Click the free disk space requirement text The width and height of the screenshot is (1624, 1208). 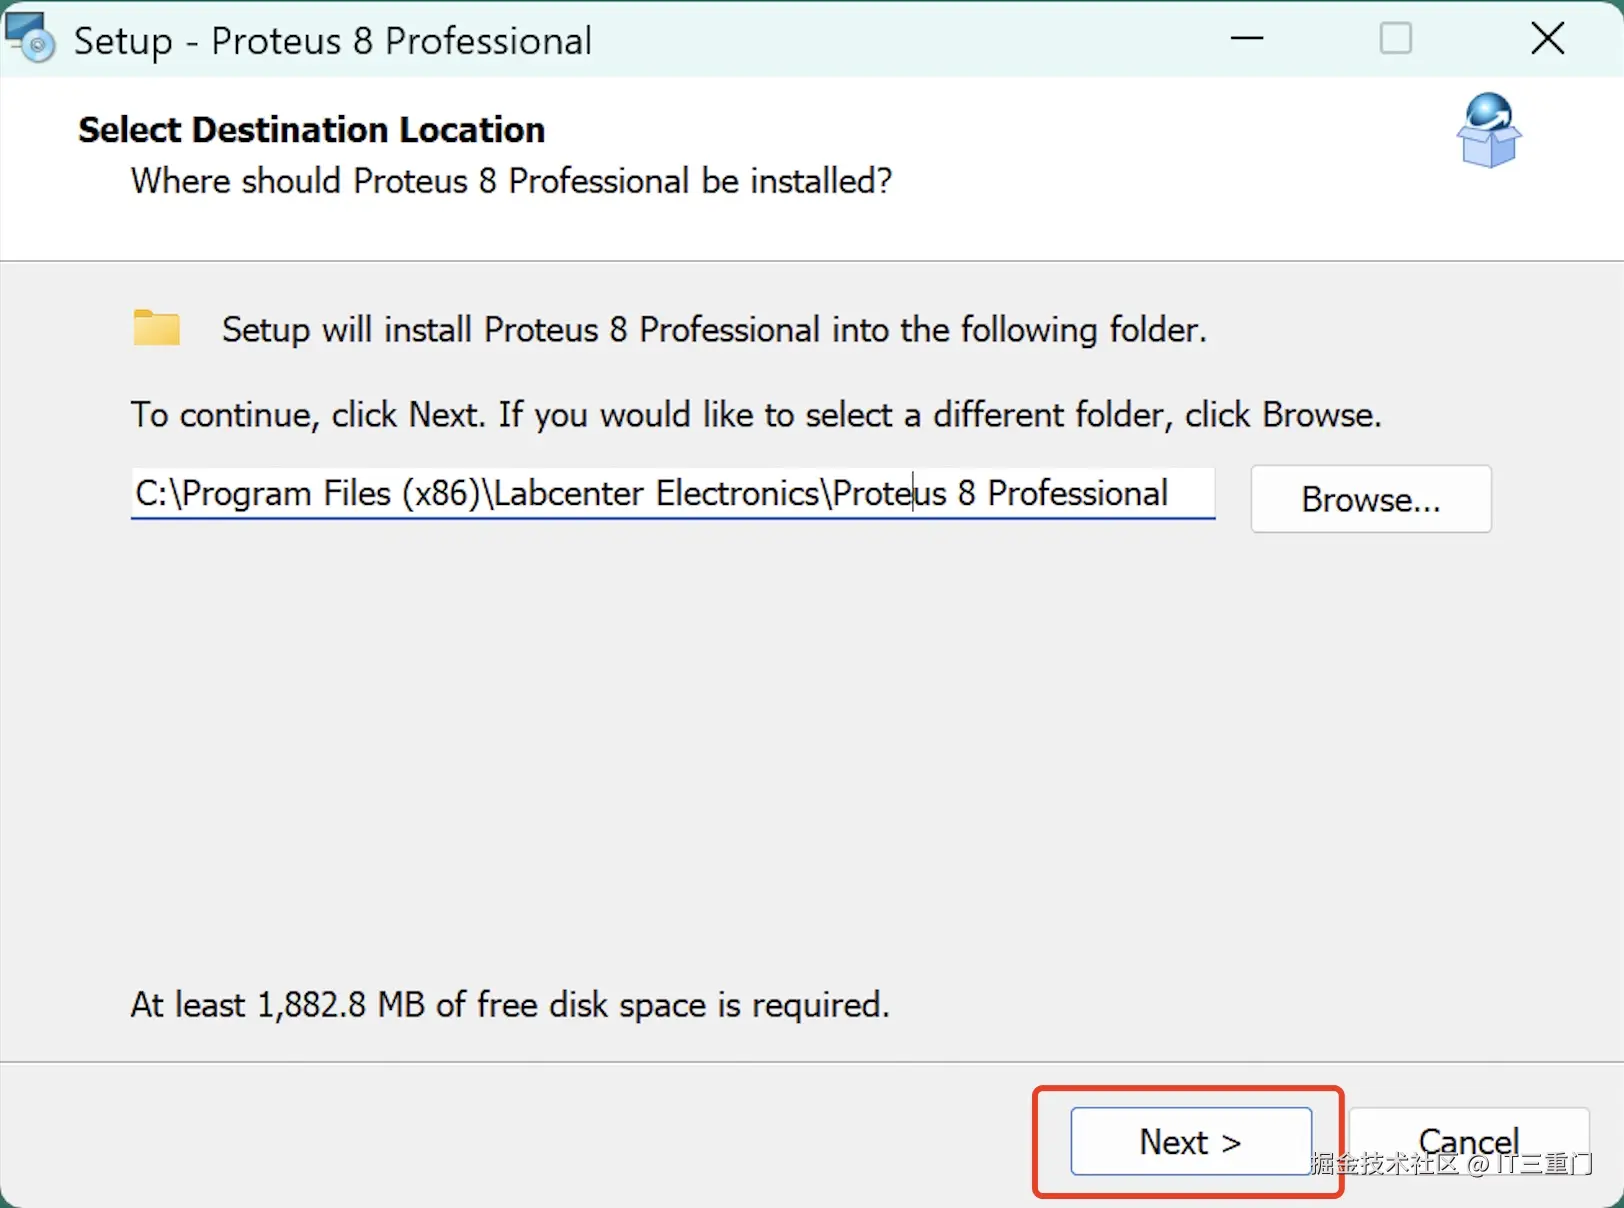[510, 1004]
